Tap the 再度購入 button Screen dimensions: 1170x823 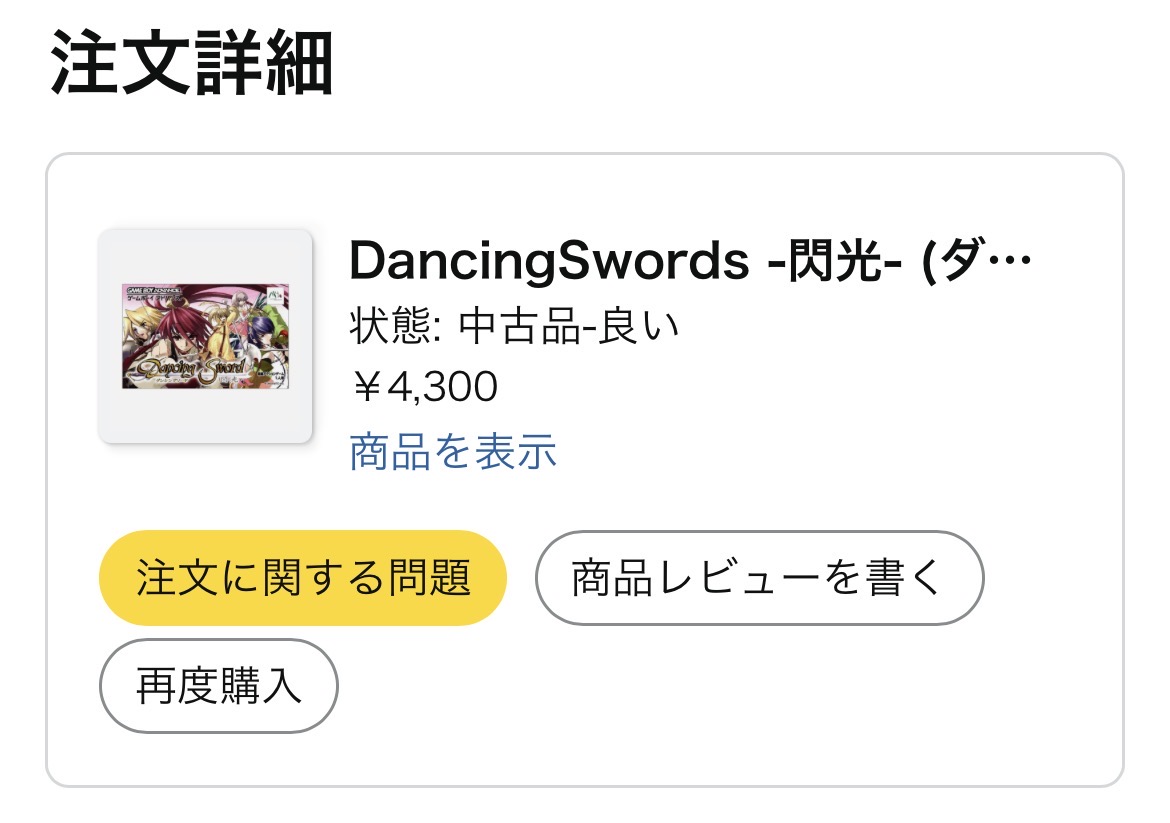[x=218, y=686]
